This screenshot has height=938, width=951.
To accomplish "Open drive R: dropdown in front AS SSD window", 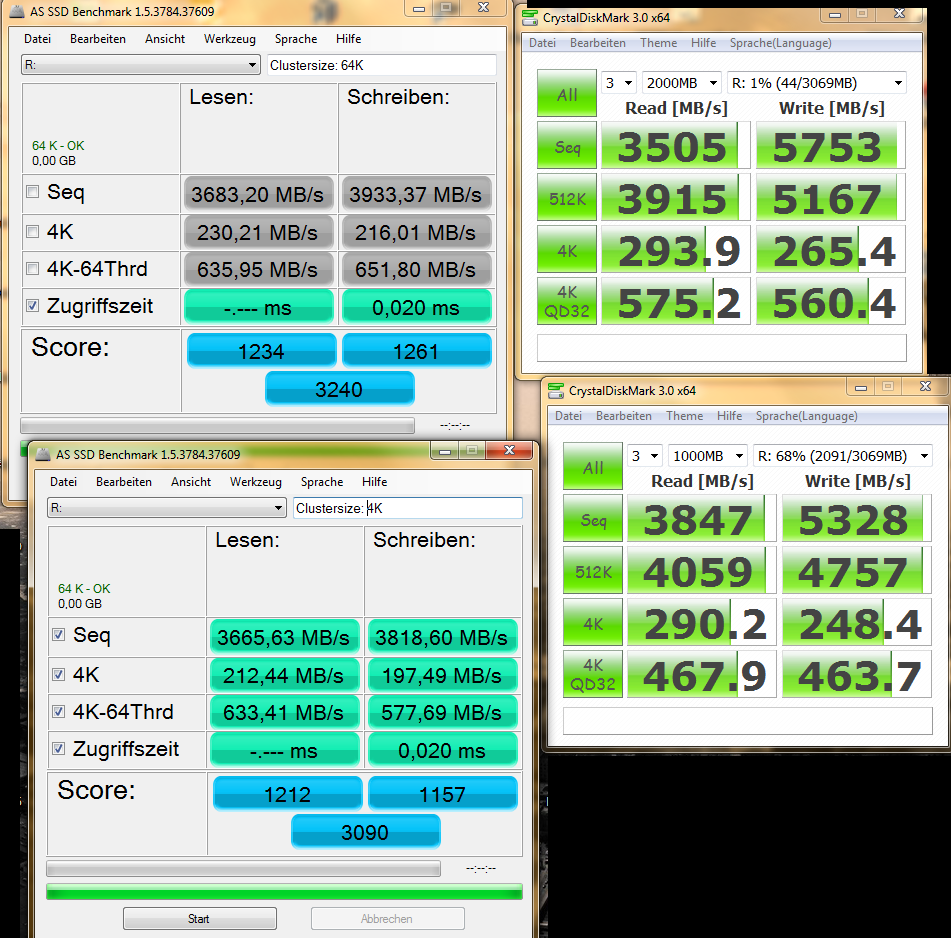I will click(x=166, y=508).
